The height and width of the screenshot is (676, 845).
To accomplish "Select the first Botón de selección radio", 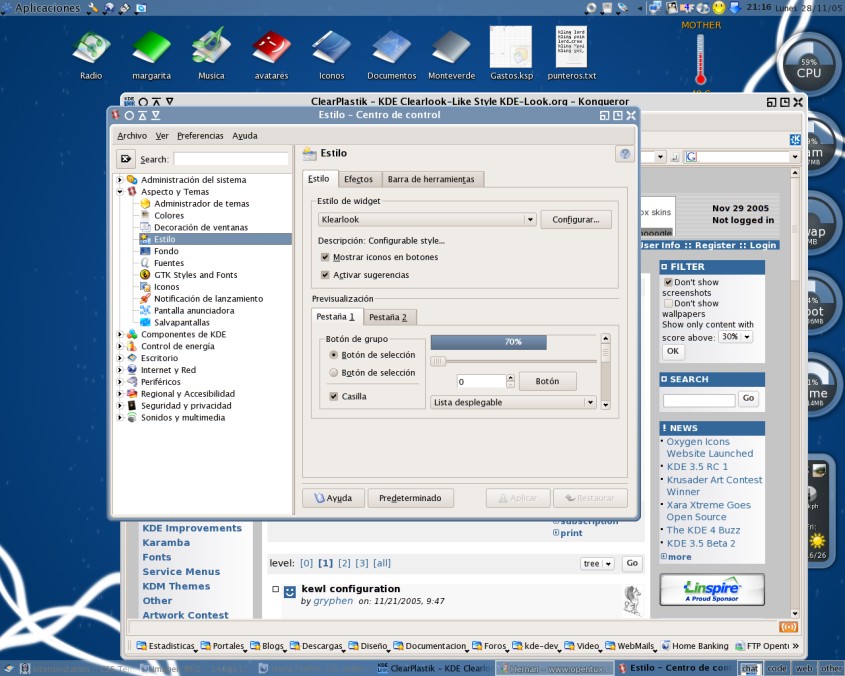I will [334, 355].
